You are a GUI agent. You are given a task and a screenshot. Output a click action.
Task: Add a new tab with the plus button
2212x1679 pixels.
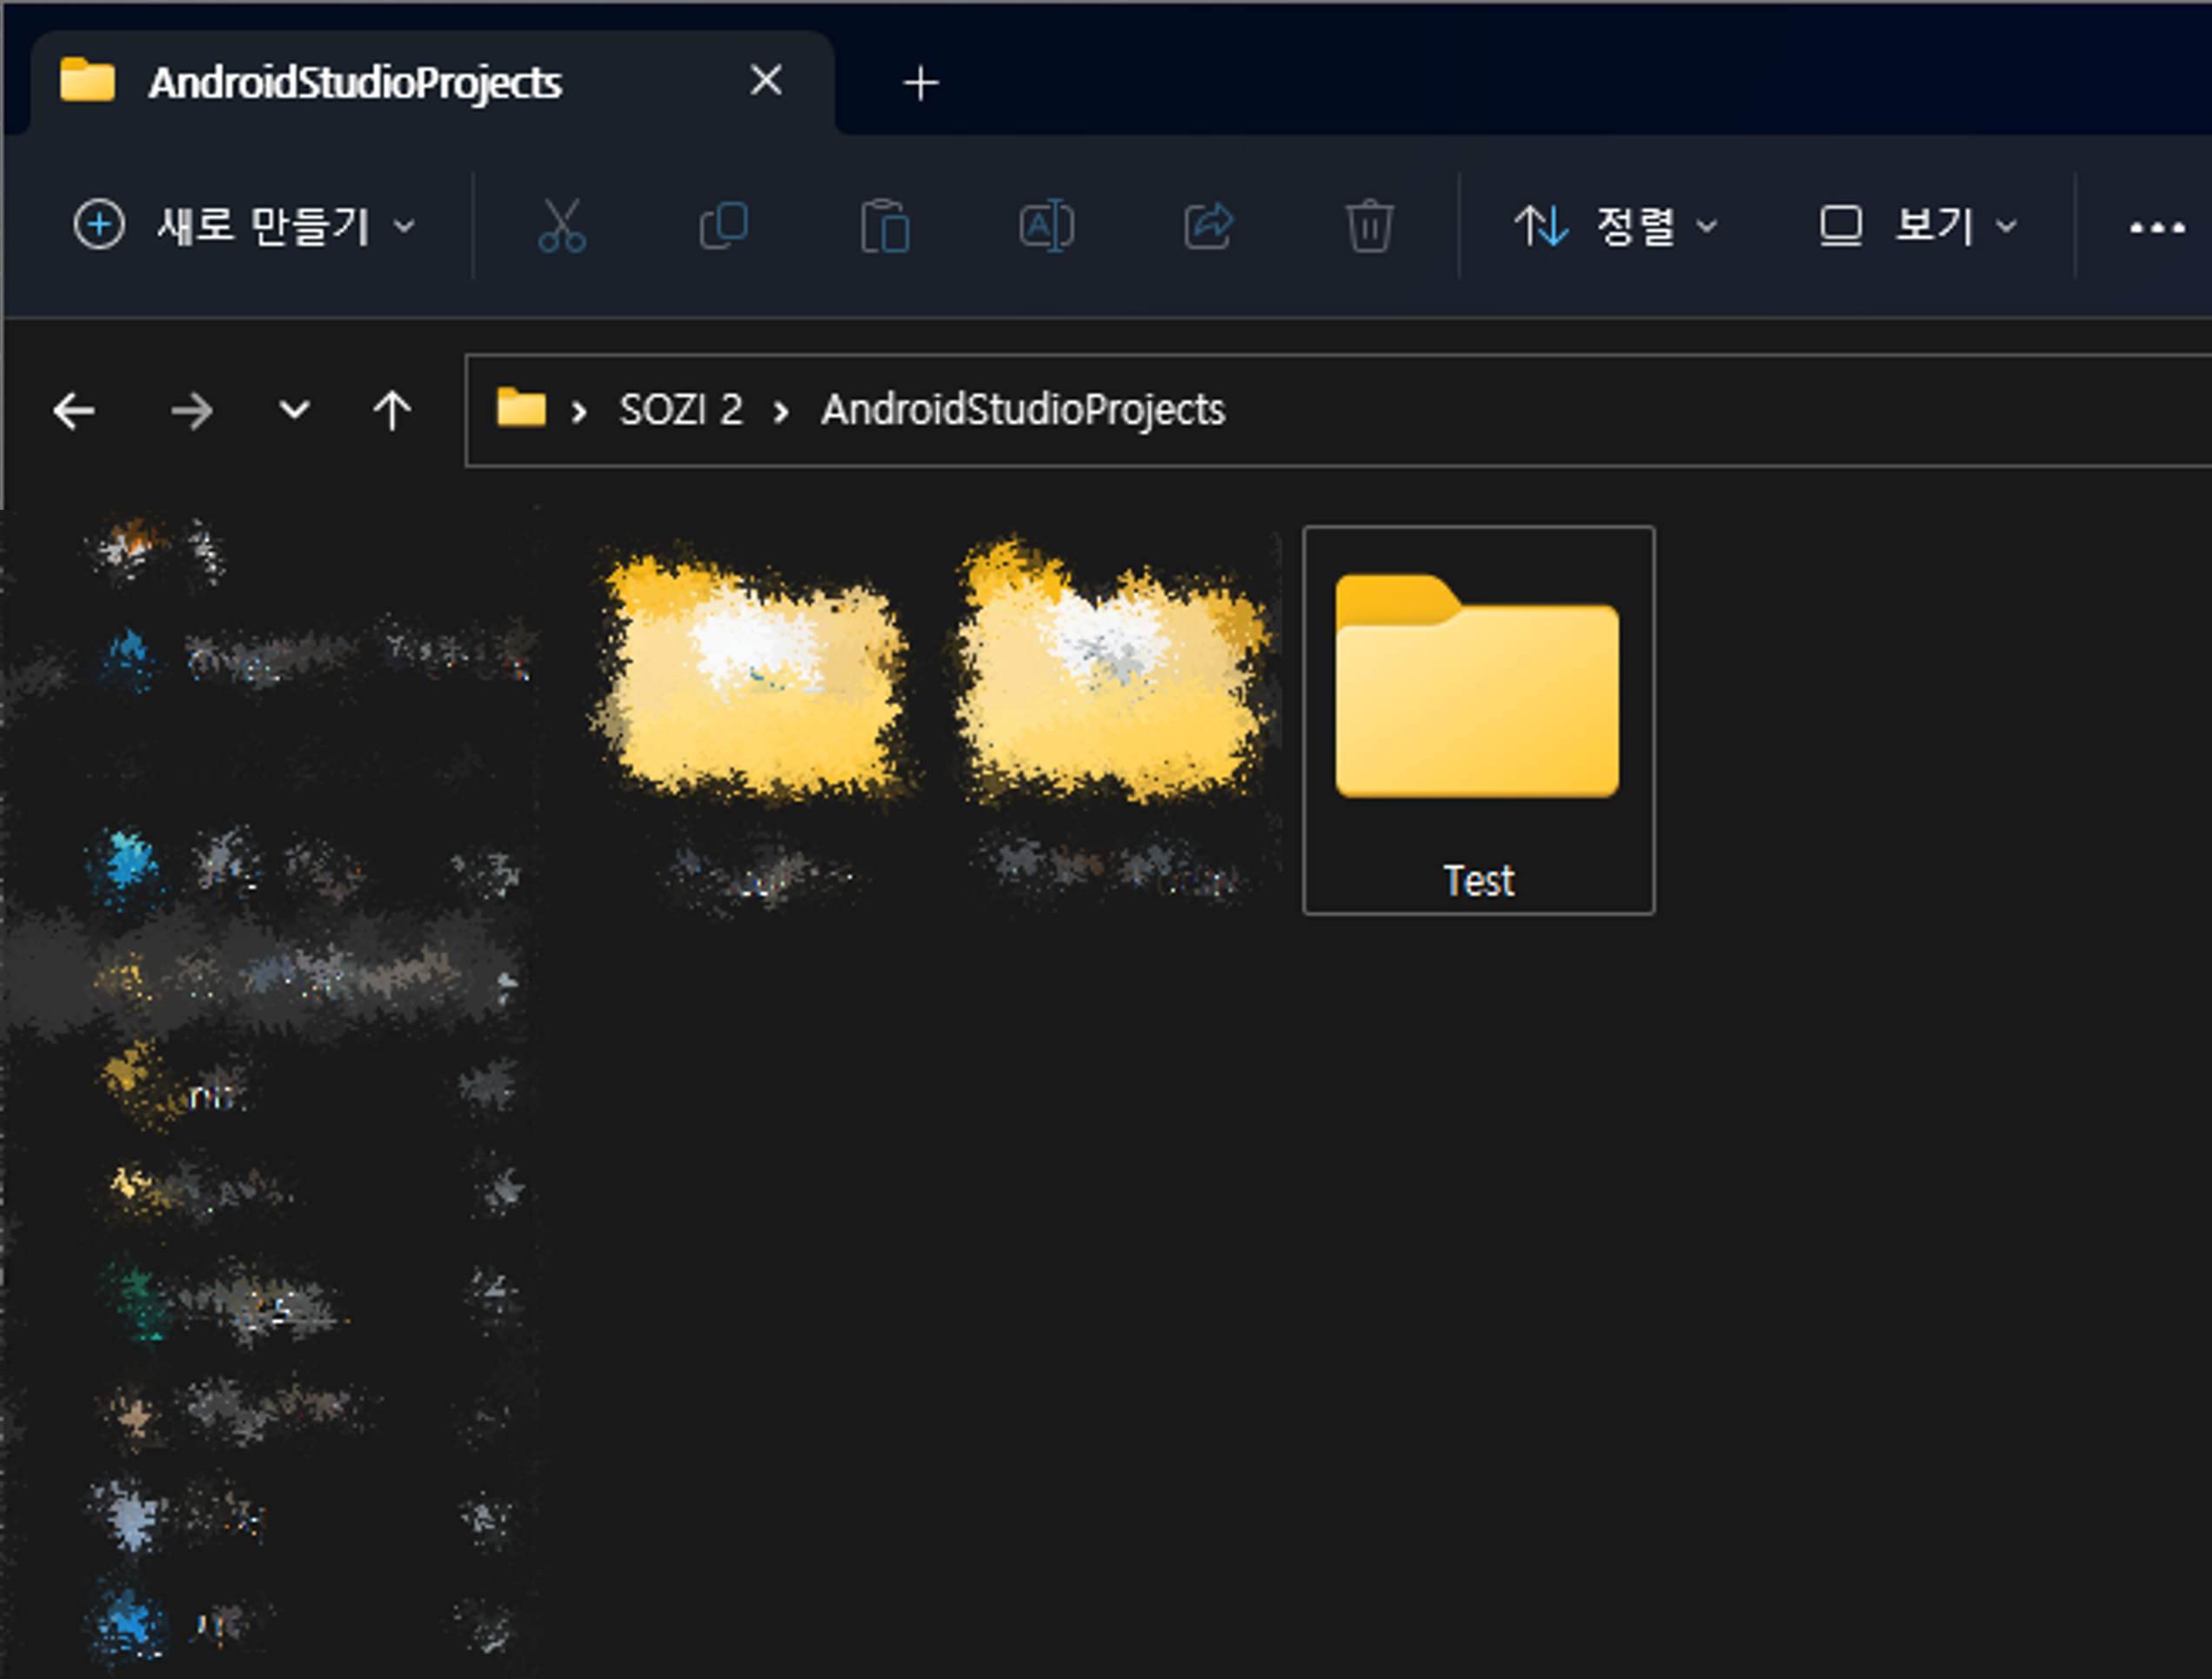point(921,83)
